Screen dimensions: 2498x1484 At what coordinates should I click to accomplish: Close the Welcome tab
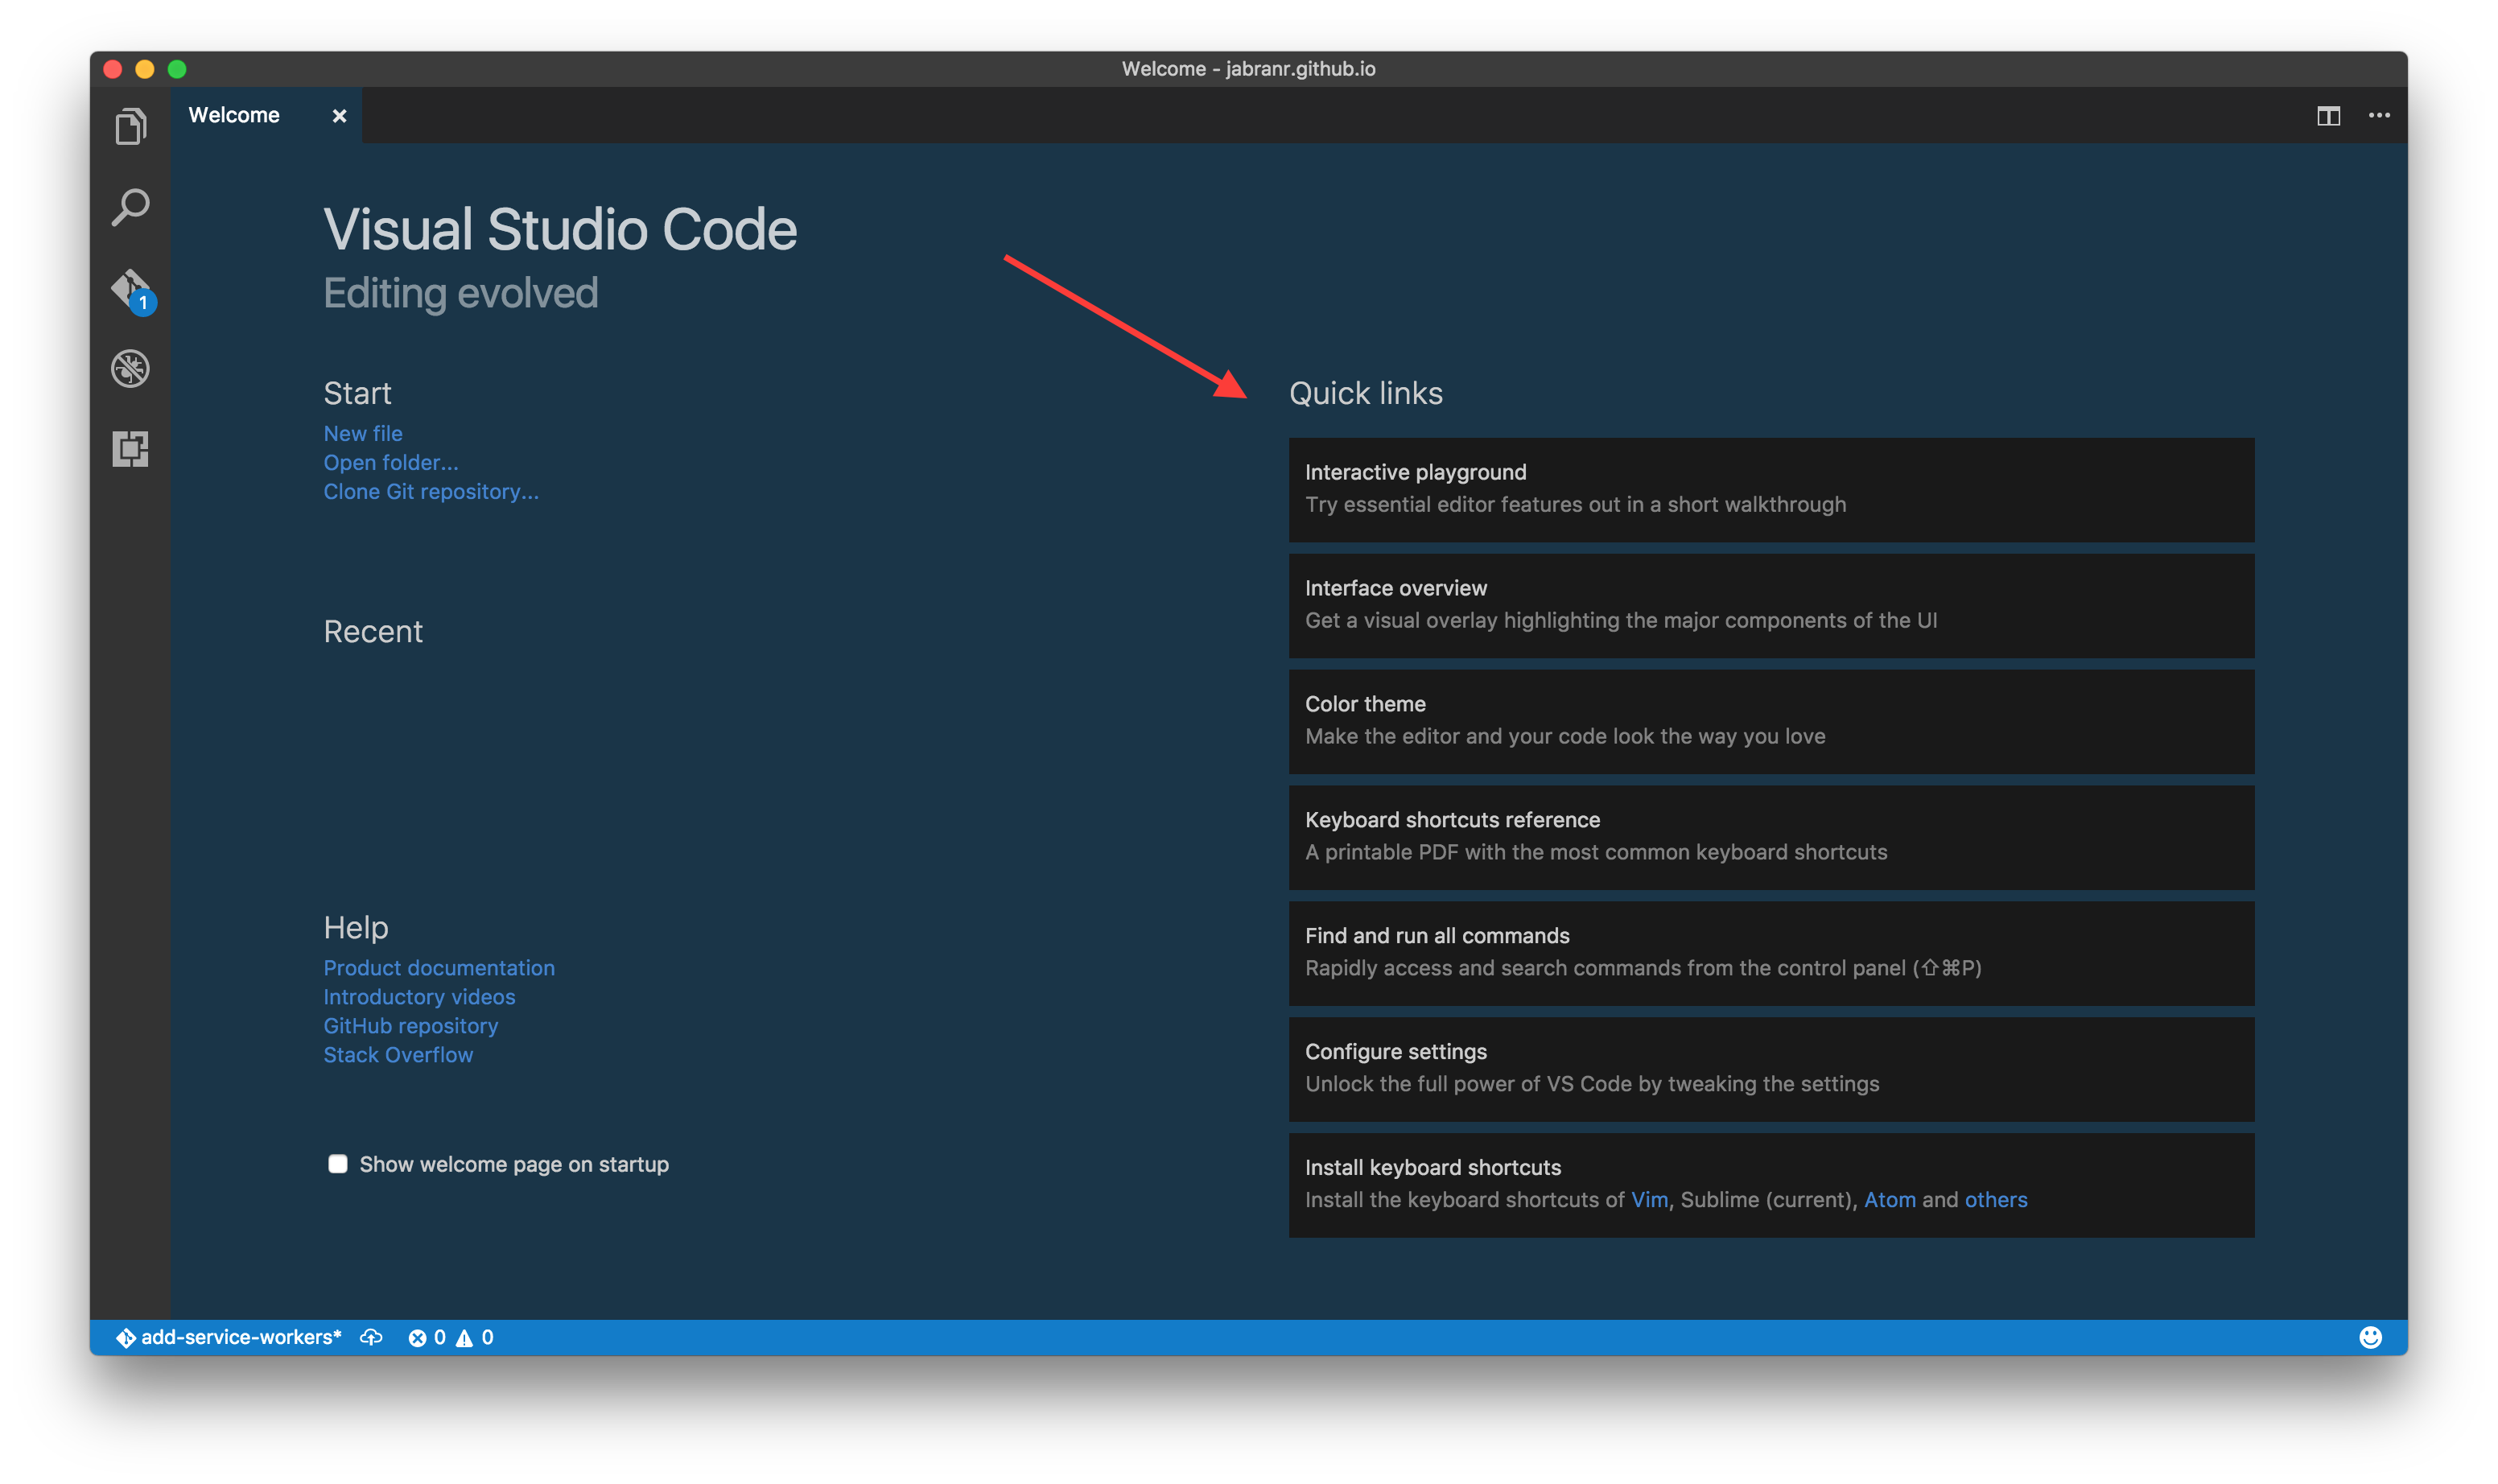(x=339, y=116)
